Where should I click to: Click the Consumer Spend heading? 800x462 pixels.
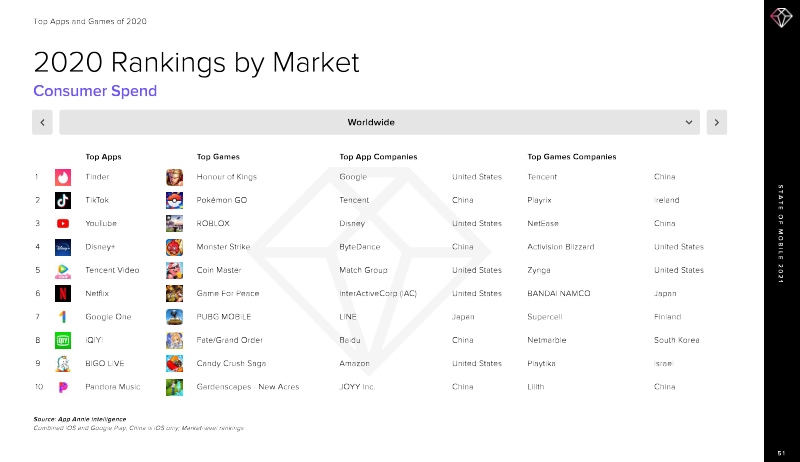point(95,91)
